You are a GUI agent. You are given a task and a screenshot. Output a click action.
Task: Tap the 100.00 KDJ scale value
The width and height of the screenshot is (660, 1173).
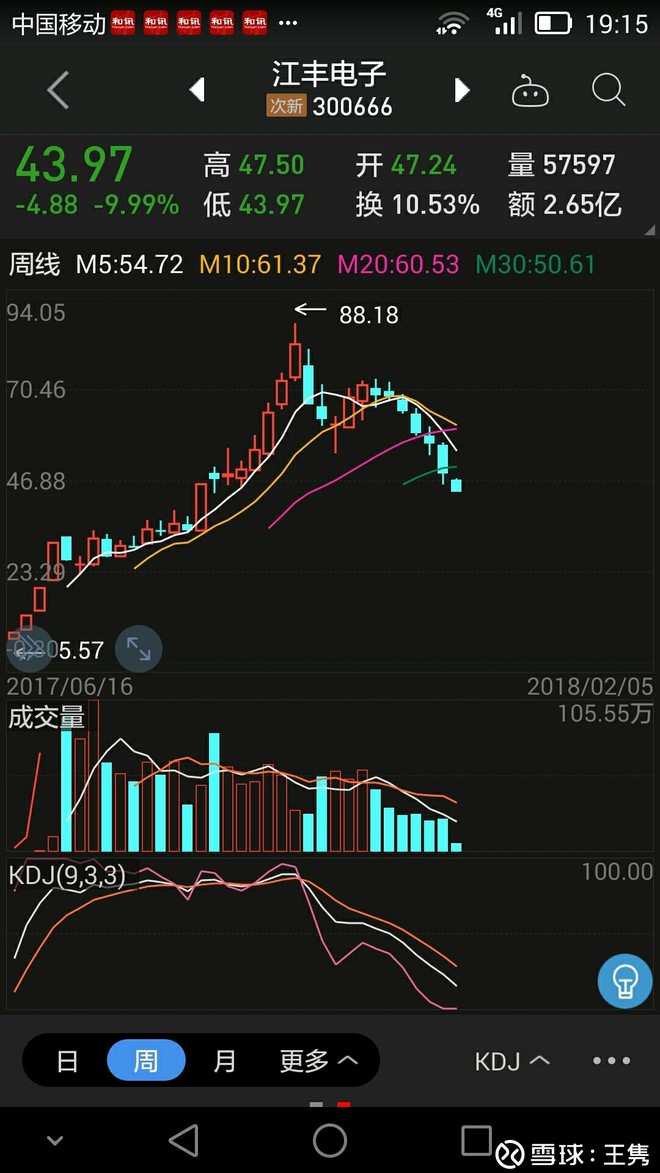617,871
